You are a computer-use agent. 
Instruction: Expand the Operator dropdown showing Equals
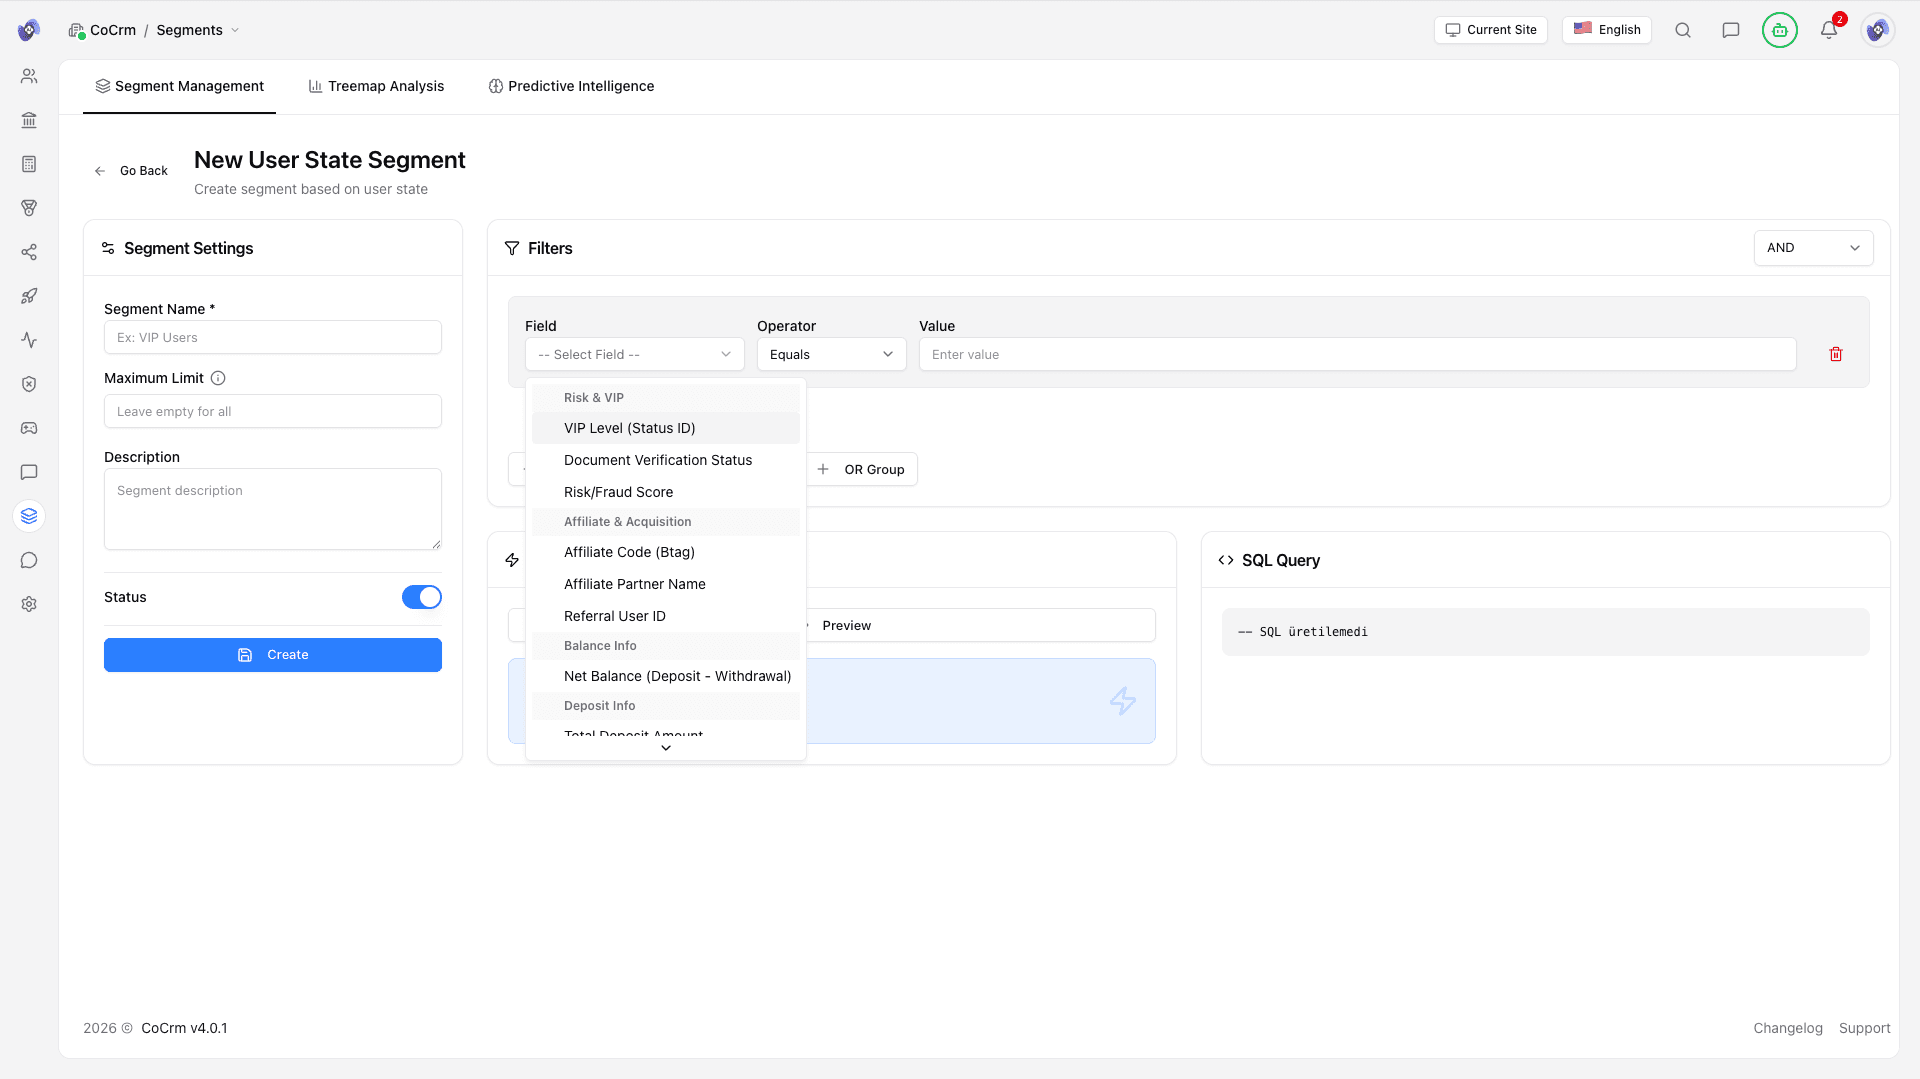point(831,354)
